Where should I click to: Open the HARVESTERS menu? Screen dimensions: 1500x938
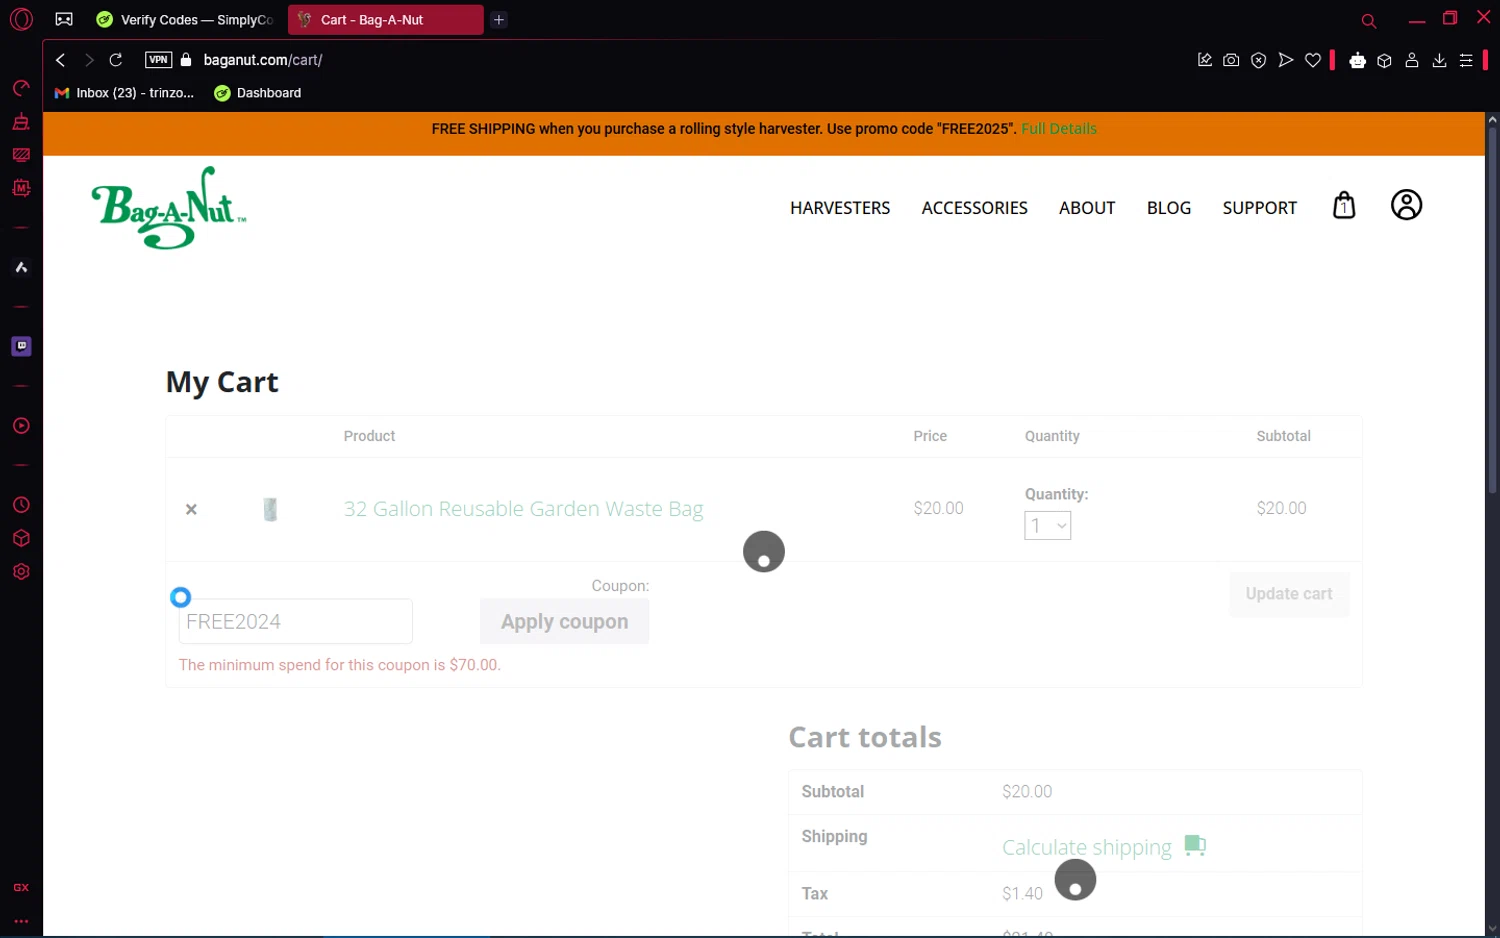pyautogui.click(x=840, y=208)
